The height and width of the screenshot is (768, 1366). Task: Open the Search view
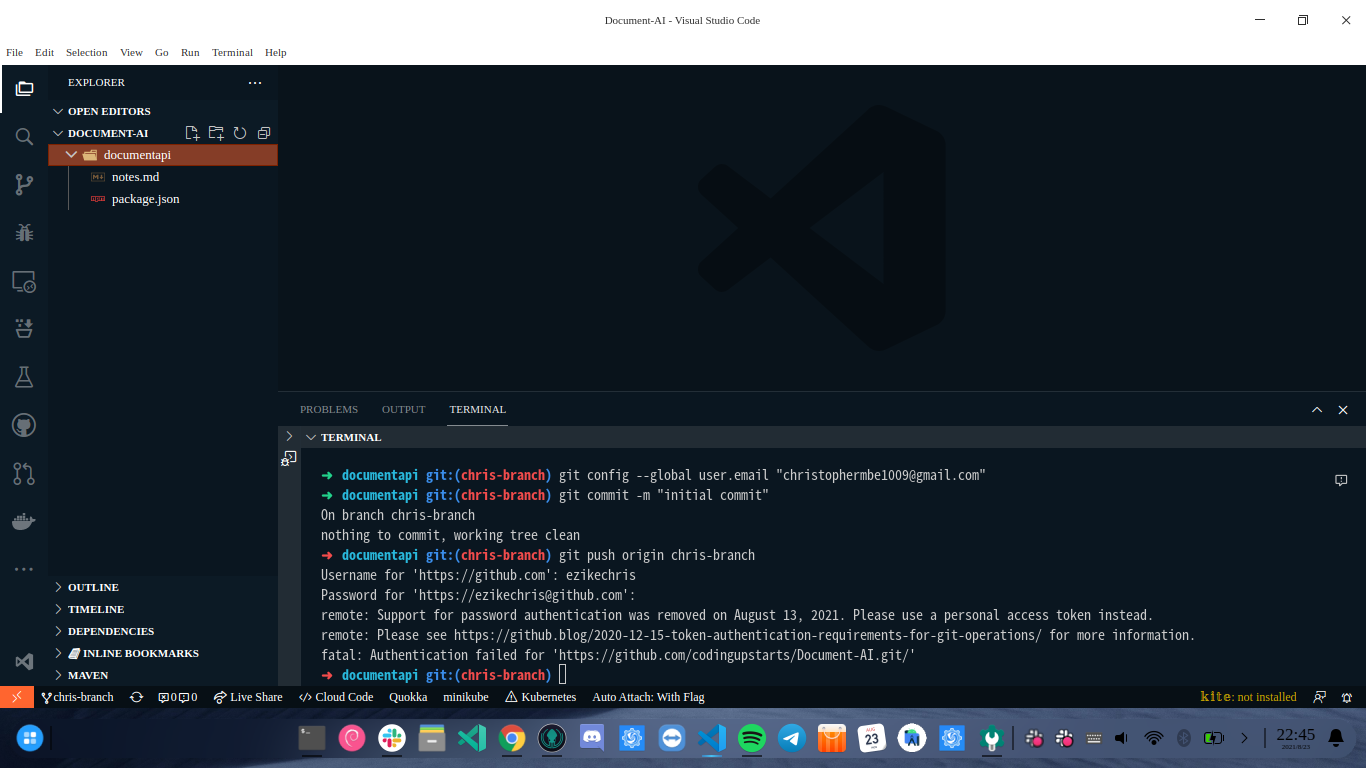click(x=24, y=137)
